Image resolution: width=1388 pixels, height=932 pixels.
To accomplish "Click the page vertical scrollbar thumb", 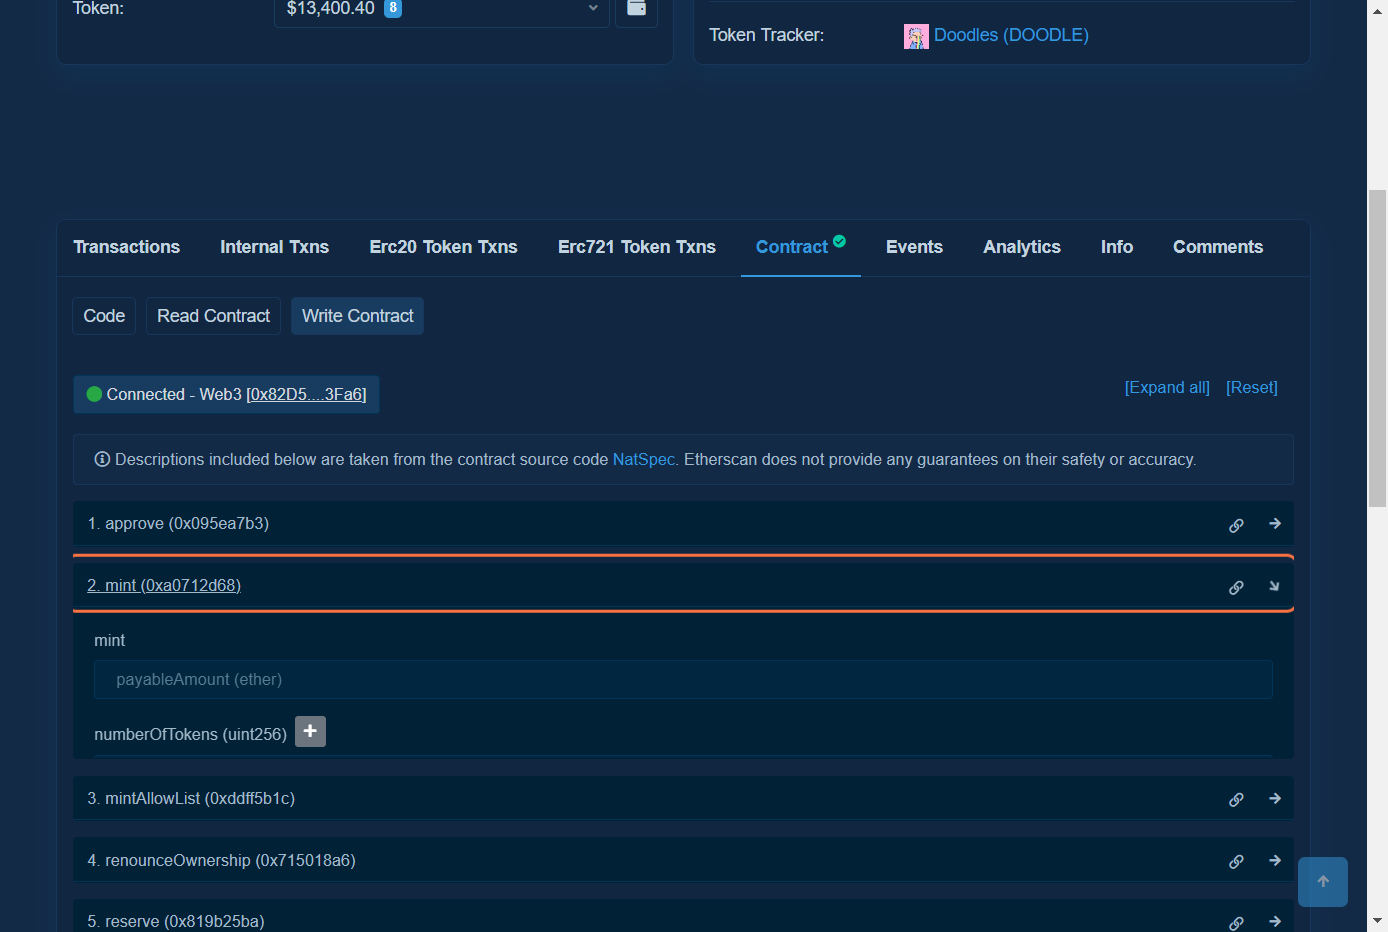I will pyautogui.click(x=1377, y=348).
